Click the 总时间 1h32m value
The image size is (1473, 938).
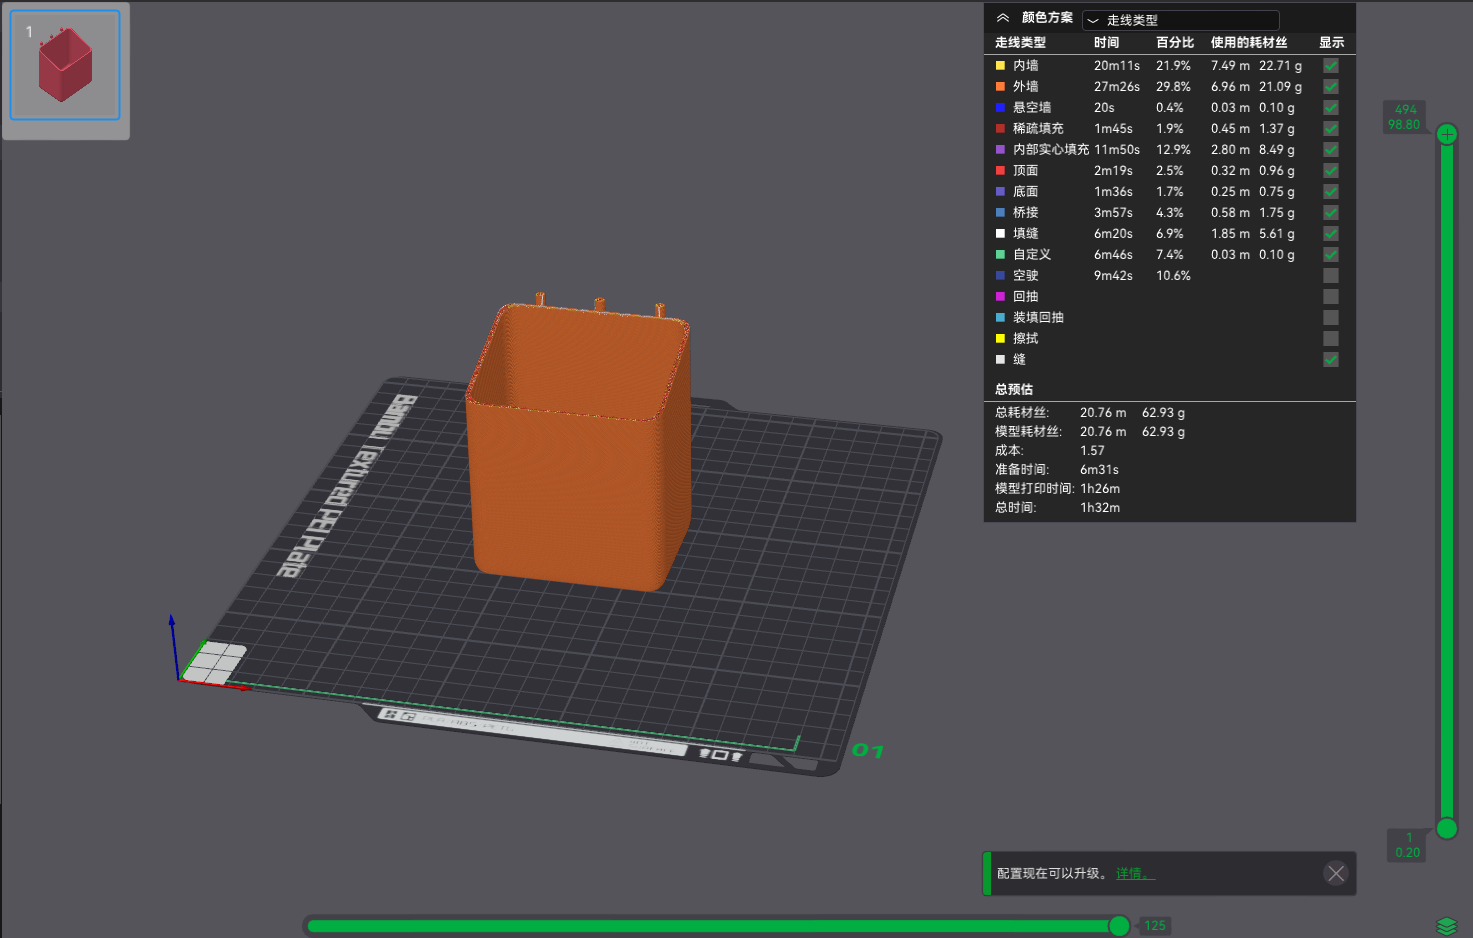click(x=1100, y=507)
